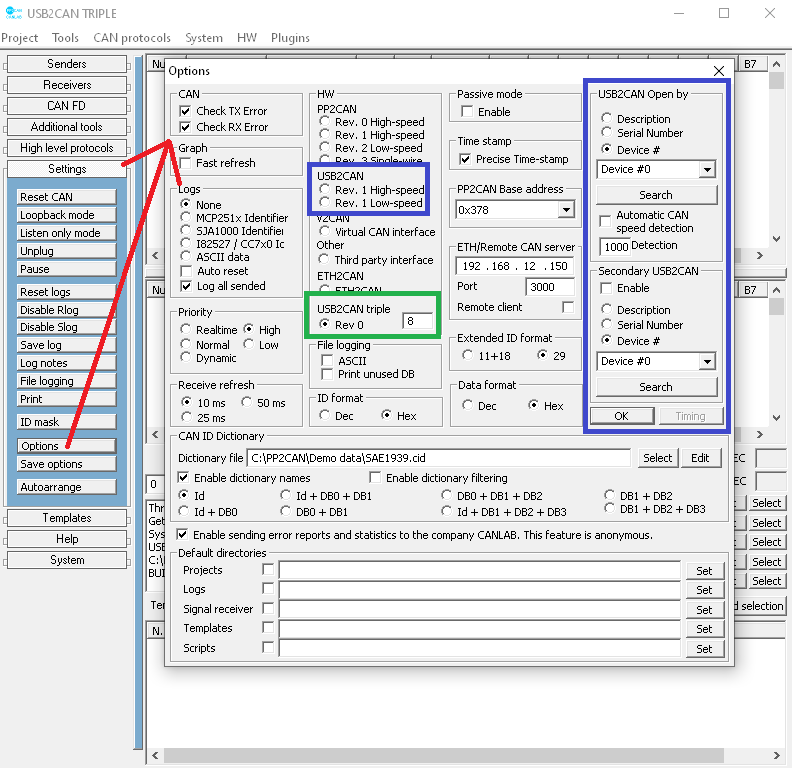Toggle Check RX Error checkbox

(185, 127)
